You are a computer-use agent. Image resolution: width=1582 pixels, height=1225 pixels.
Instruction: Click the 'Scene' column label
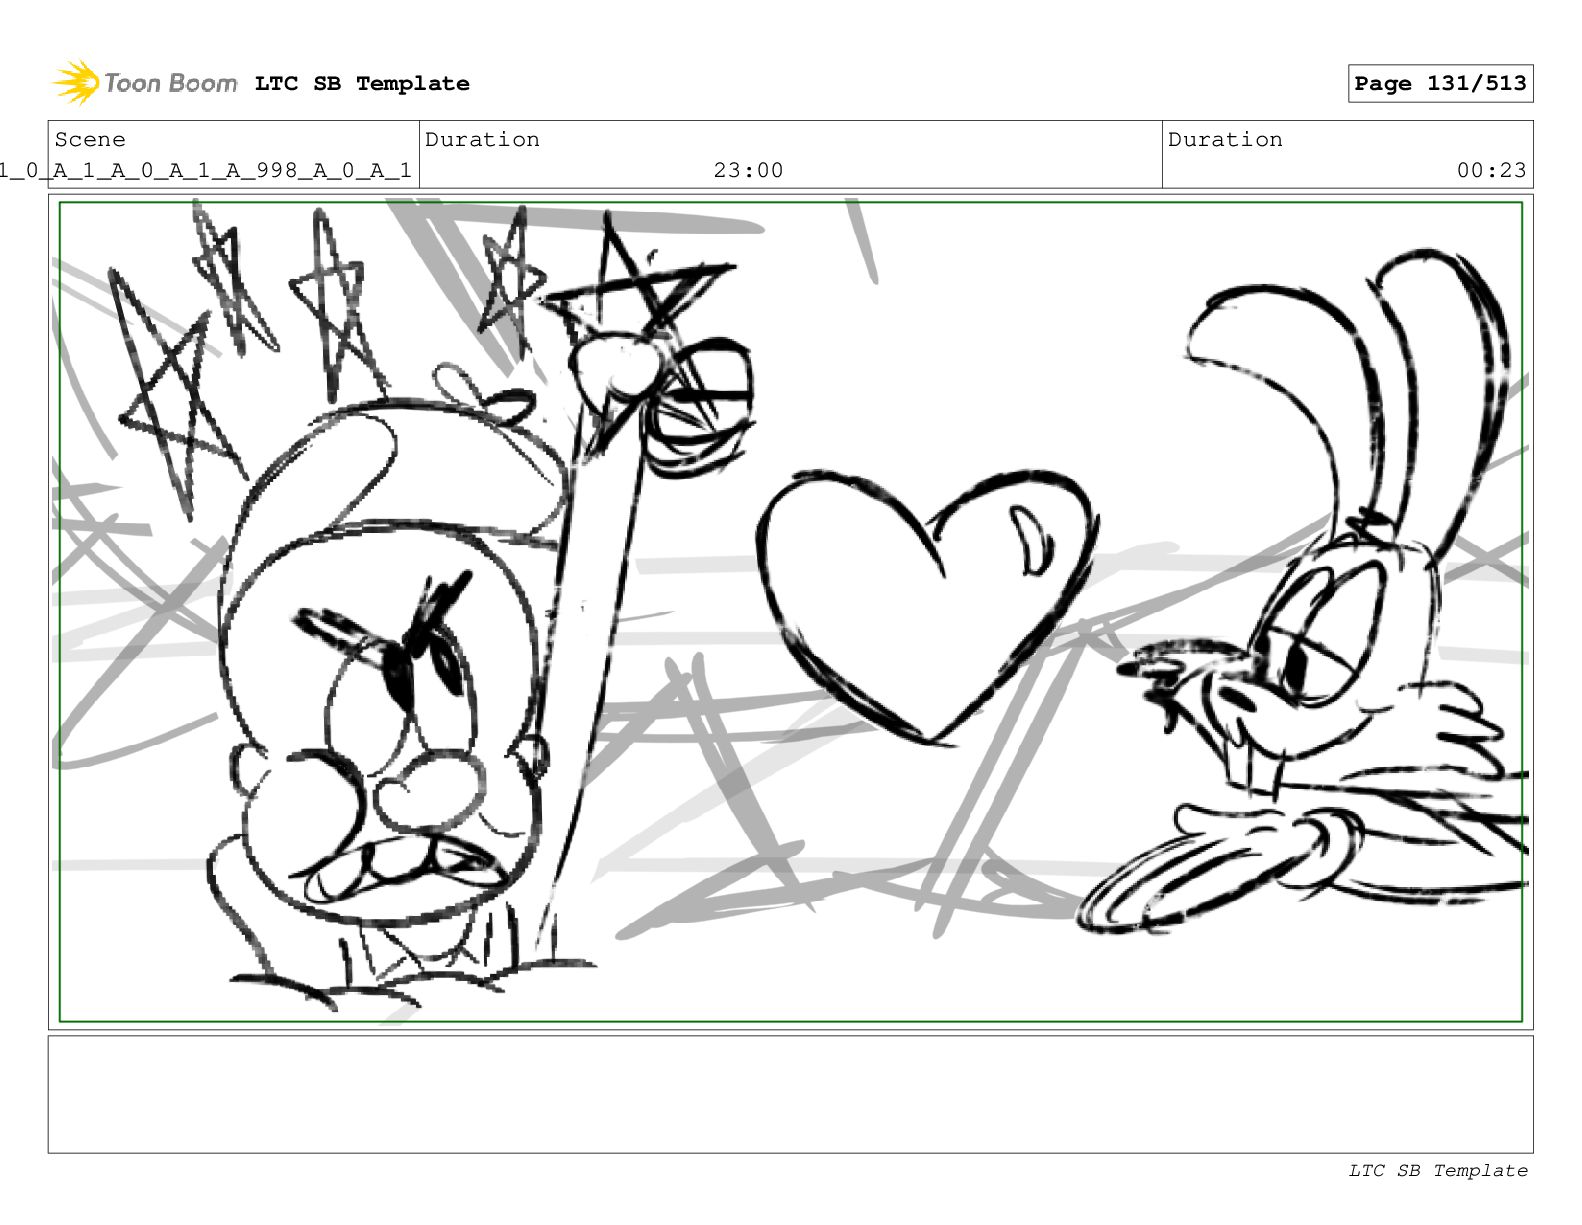pos(90,140)
